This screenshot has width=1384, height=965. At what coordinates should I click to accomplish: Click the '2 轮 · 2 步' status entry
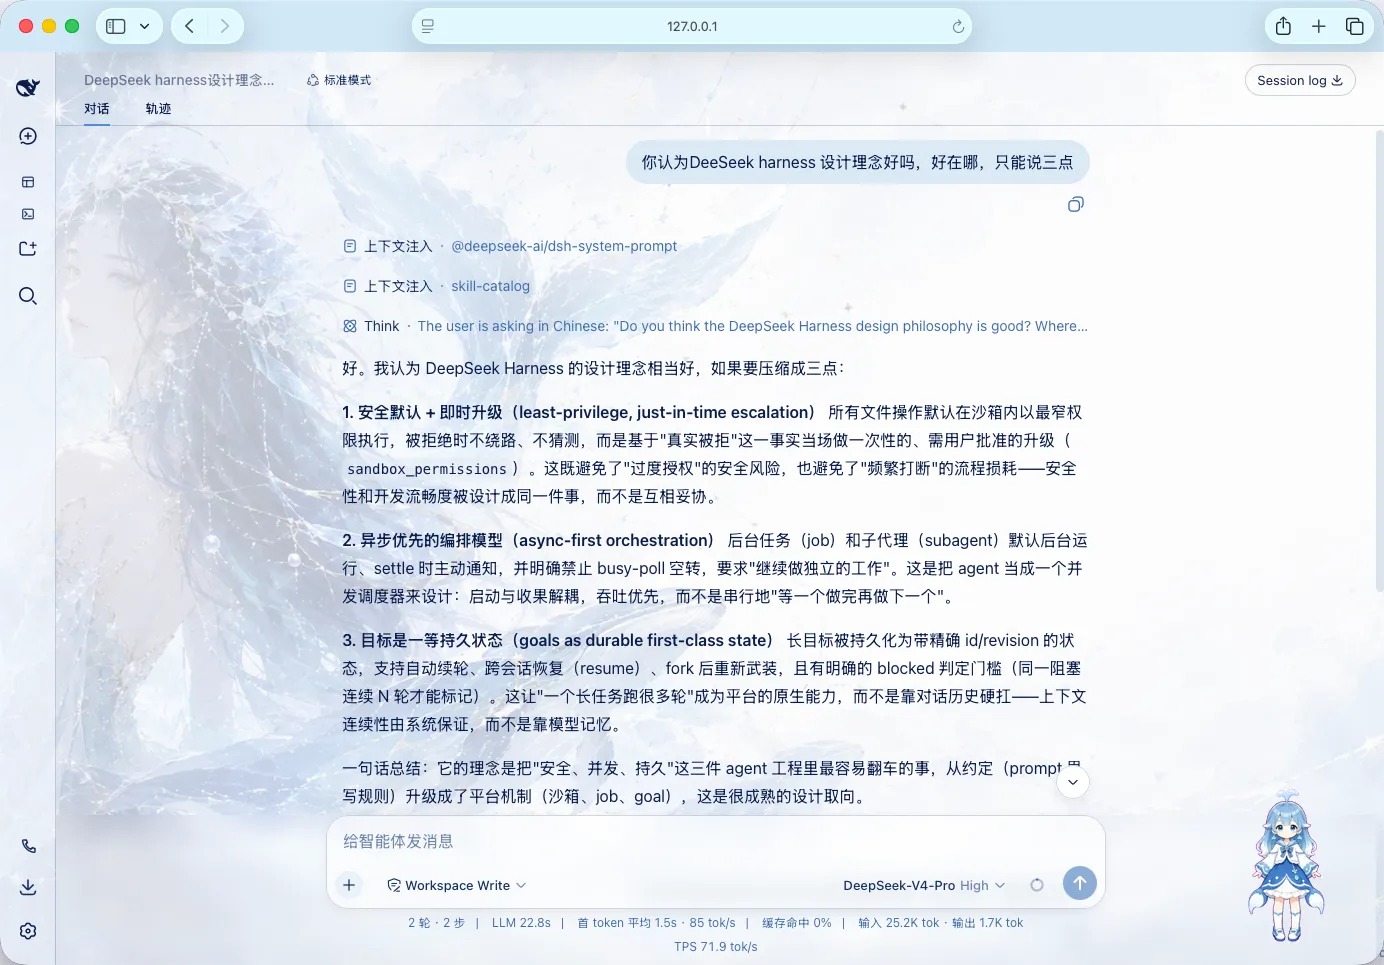(x=436, y=923)
